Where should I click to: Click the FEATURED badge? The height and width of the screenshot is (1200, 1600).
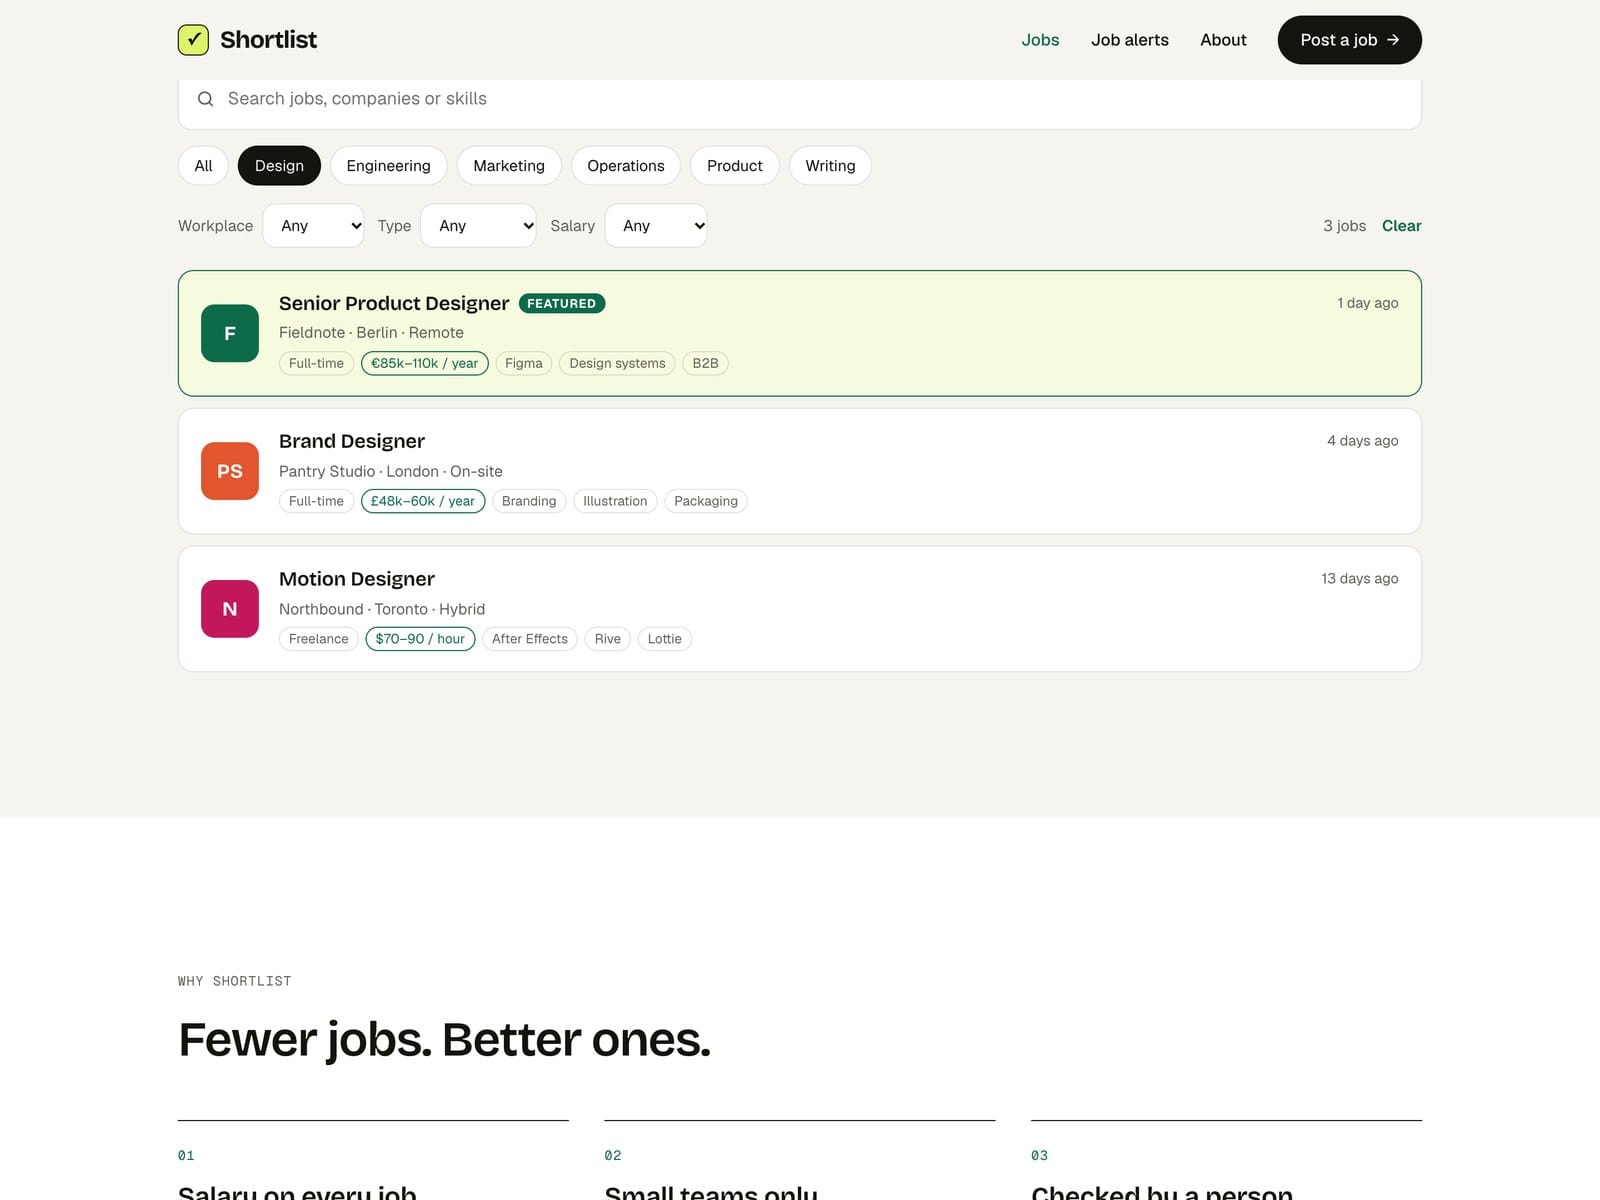562,303
